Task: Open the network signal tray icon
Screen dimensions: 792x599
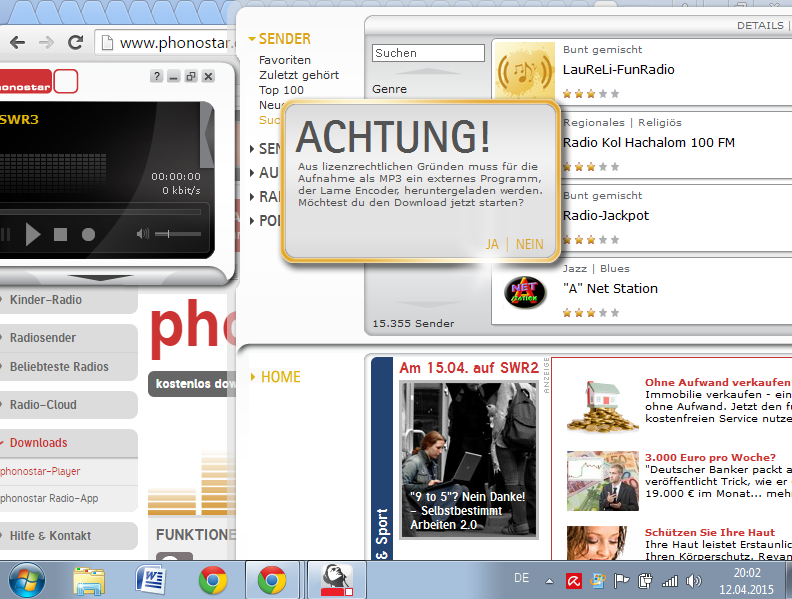Action: coord(670,581)
